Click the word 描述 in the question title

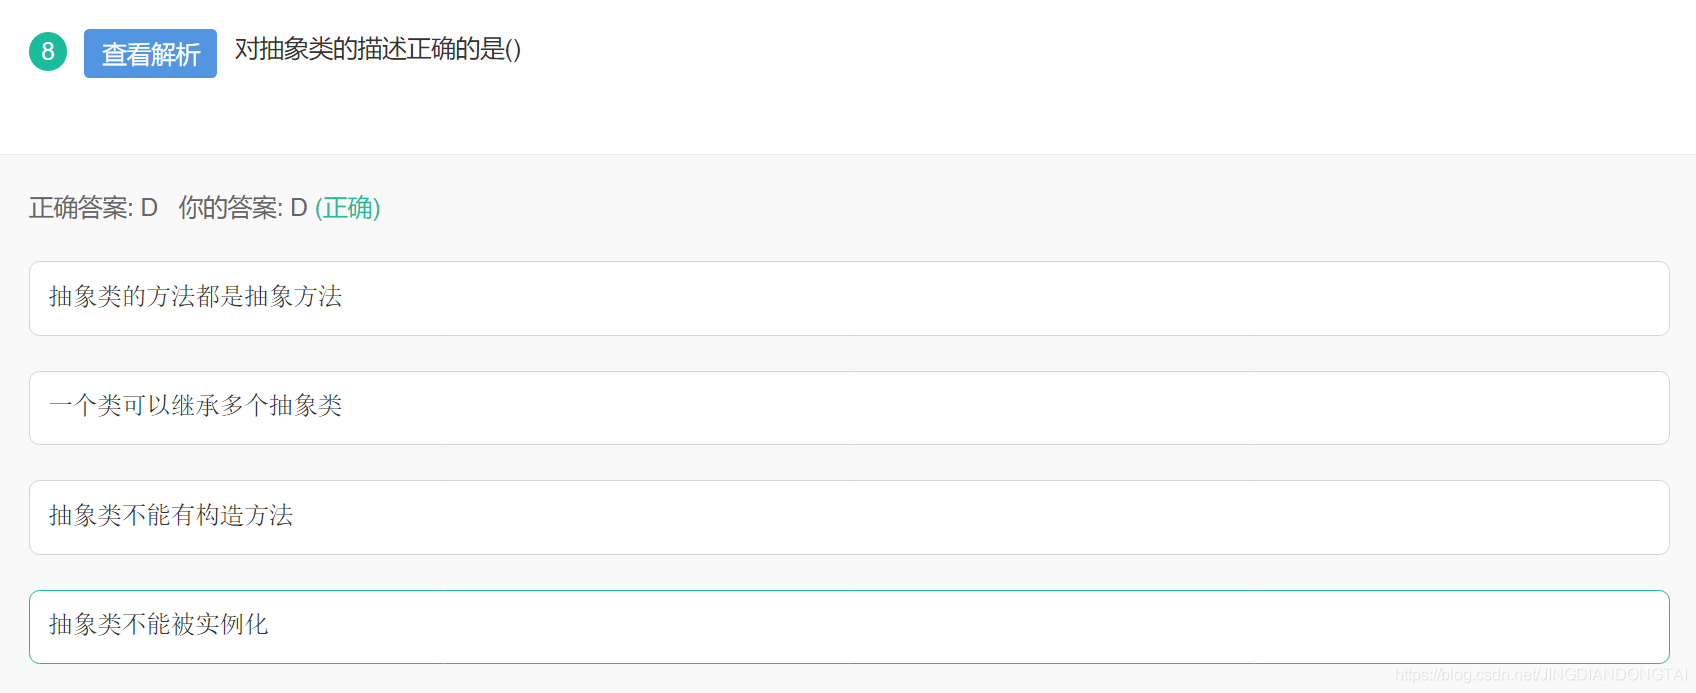click(382, 49)
